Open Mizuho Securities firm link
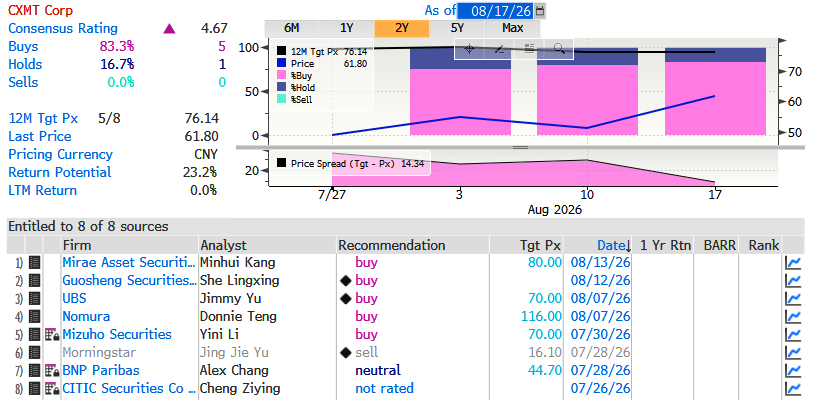 pyautogui.click(x=117, y=335)
